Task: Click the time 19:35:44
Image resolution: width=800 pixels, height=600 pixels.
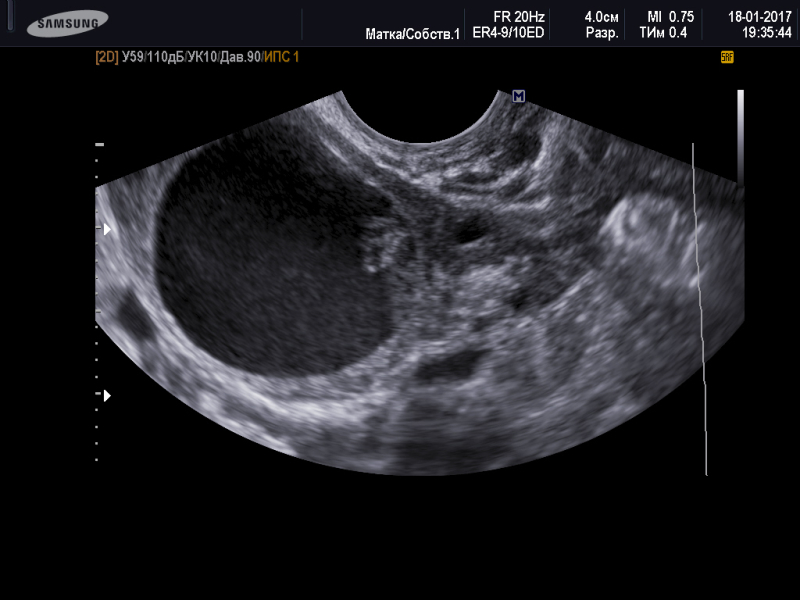Action: (x=766, y=33)
